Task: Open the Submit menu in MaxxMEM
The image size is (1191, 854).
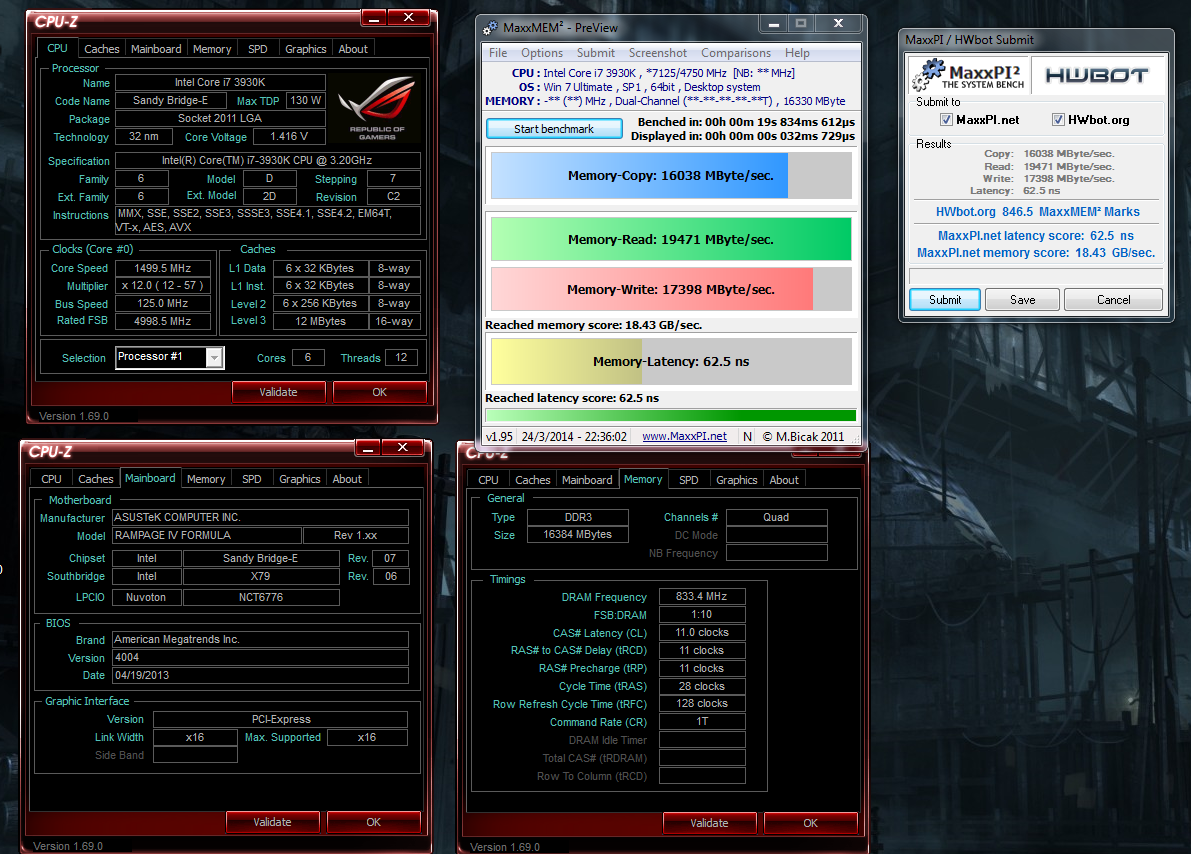Action: pos(596,52)
